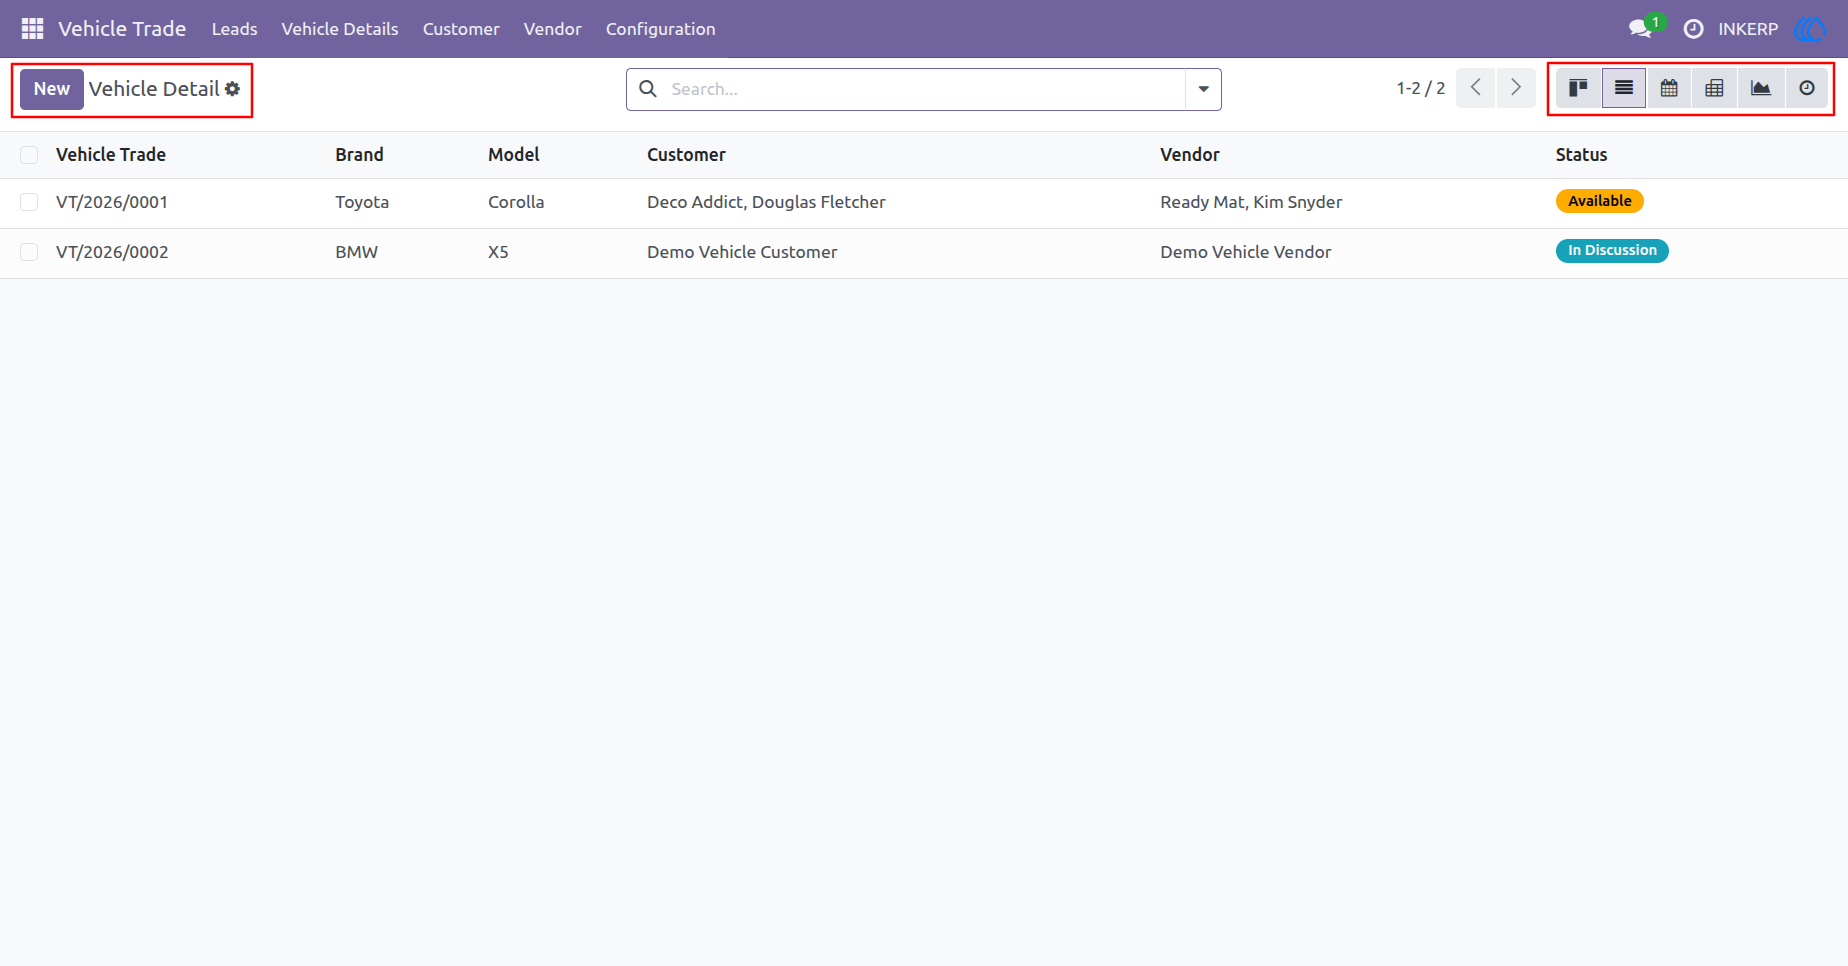Screen dimensions: 1848x966
Task: Focus the Search input field
Action: (925, 89)
